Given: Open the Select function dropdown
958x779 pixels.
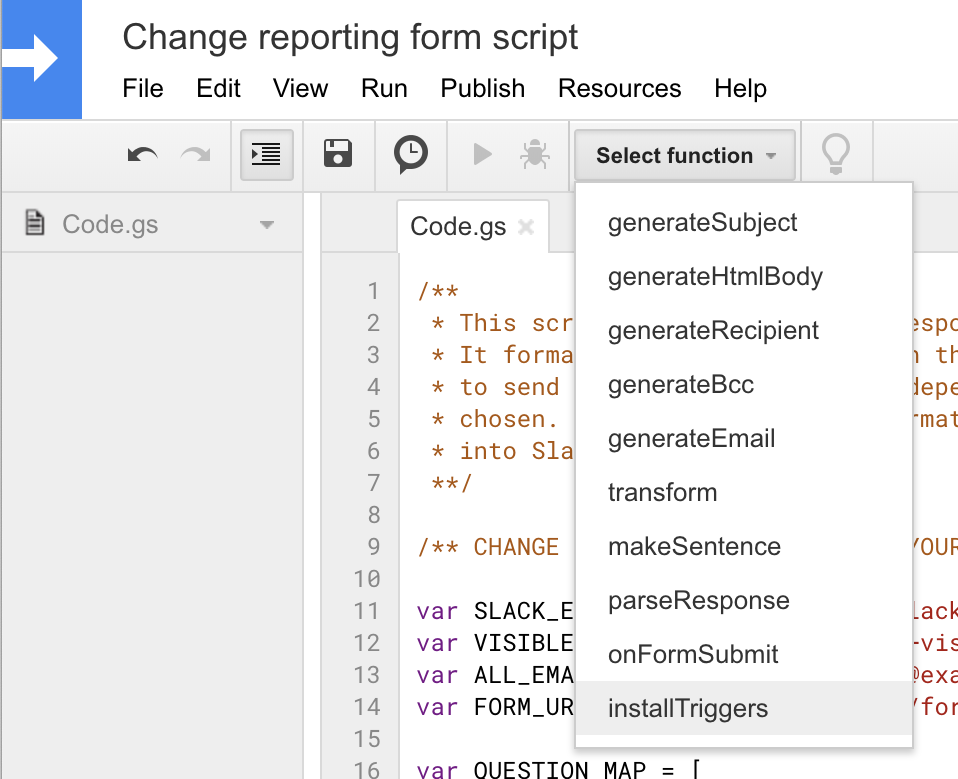Looking at the screenshot, I should coord(685,155).
